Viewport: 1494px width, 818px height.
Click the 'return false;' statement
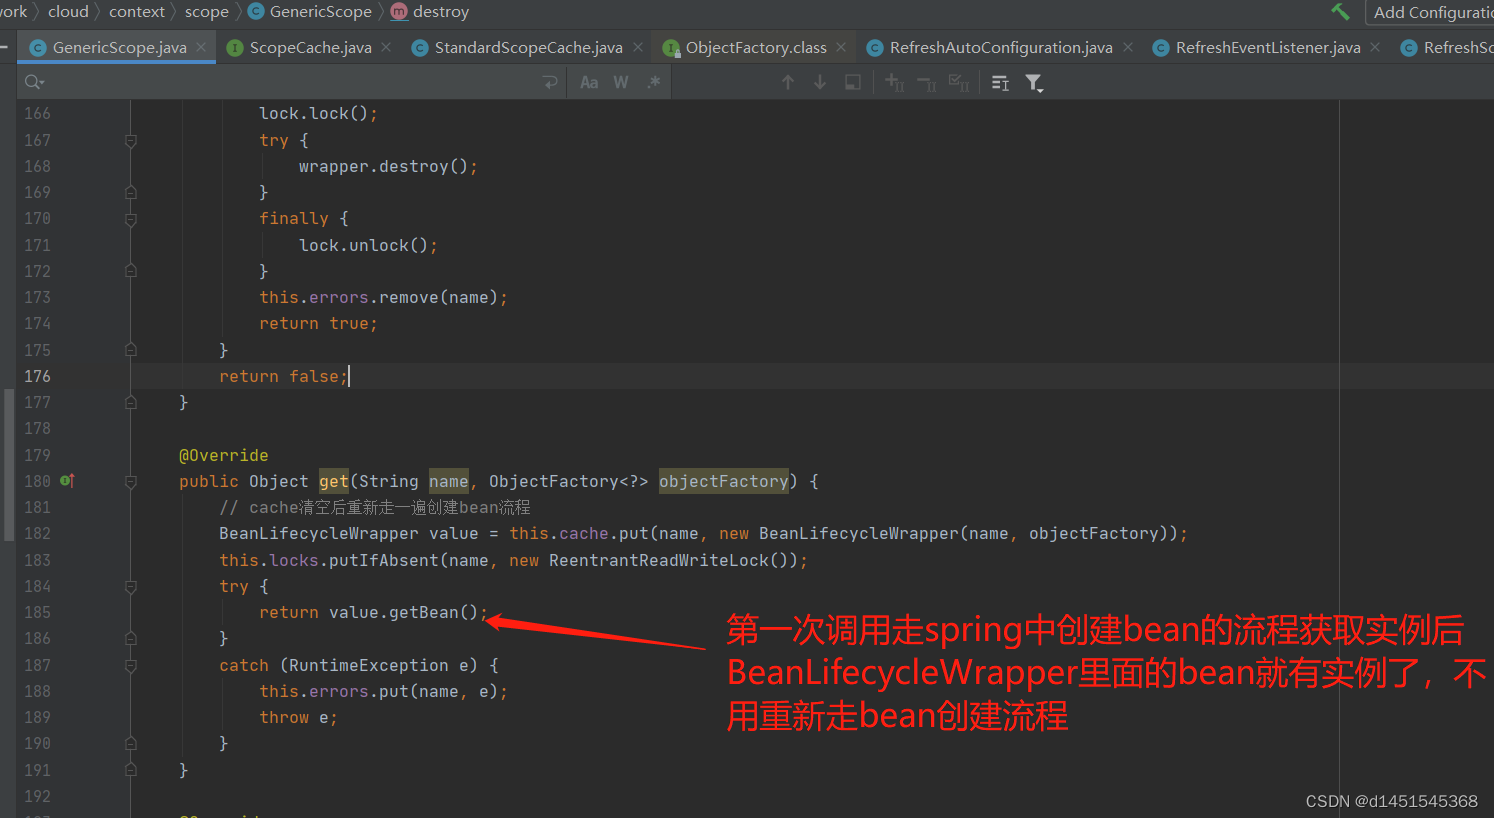[x=283, y=376]
